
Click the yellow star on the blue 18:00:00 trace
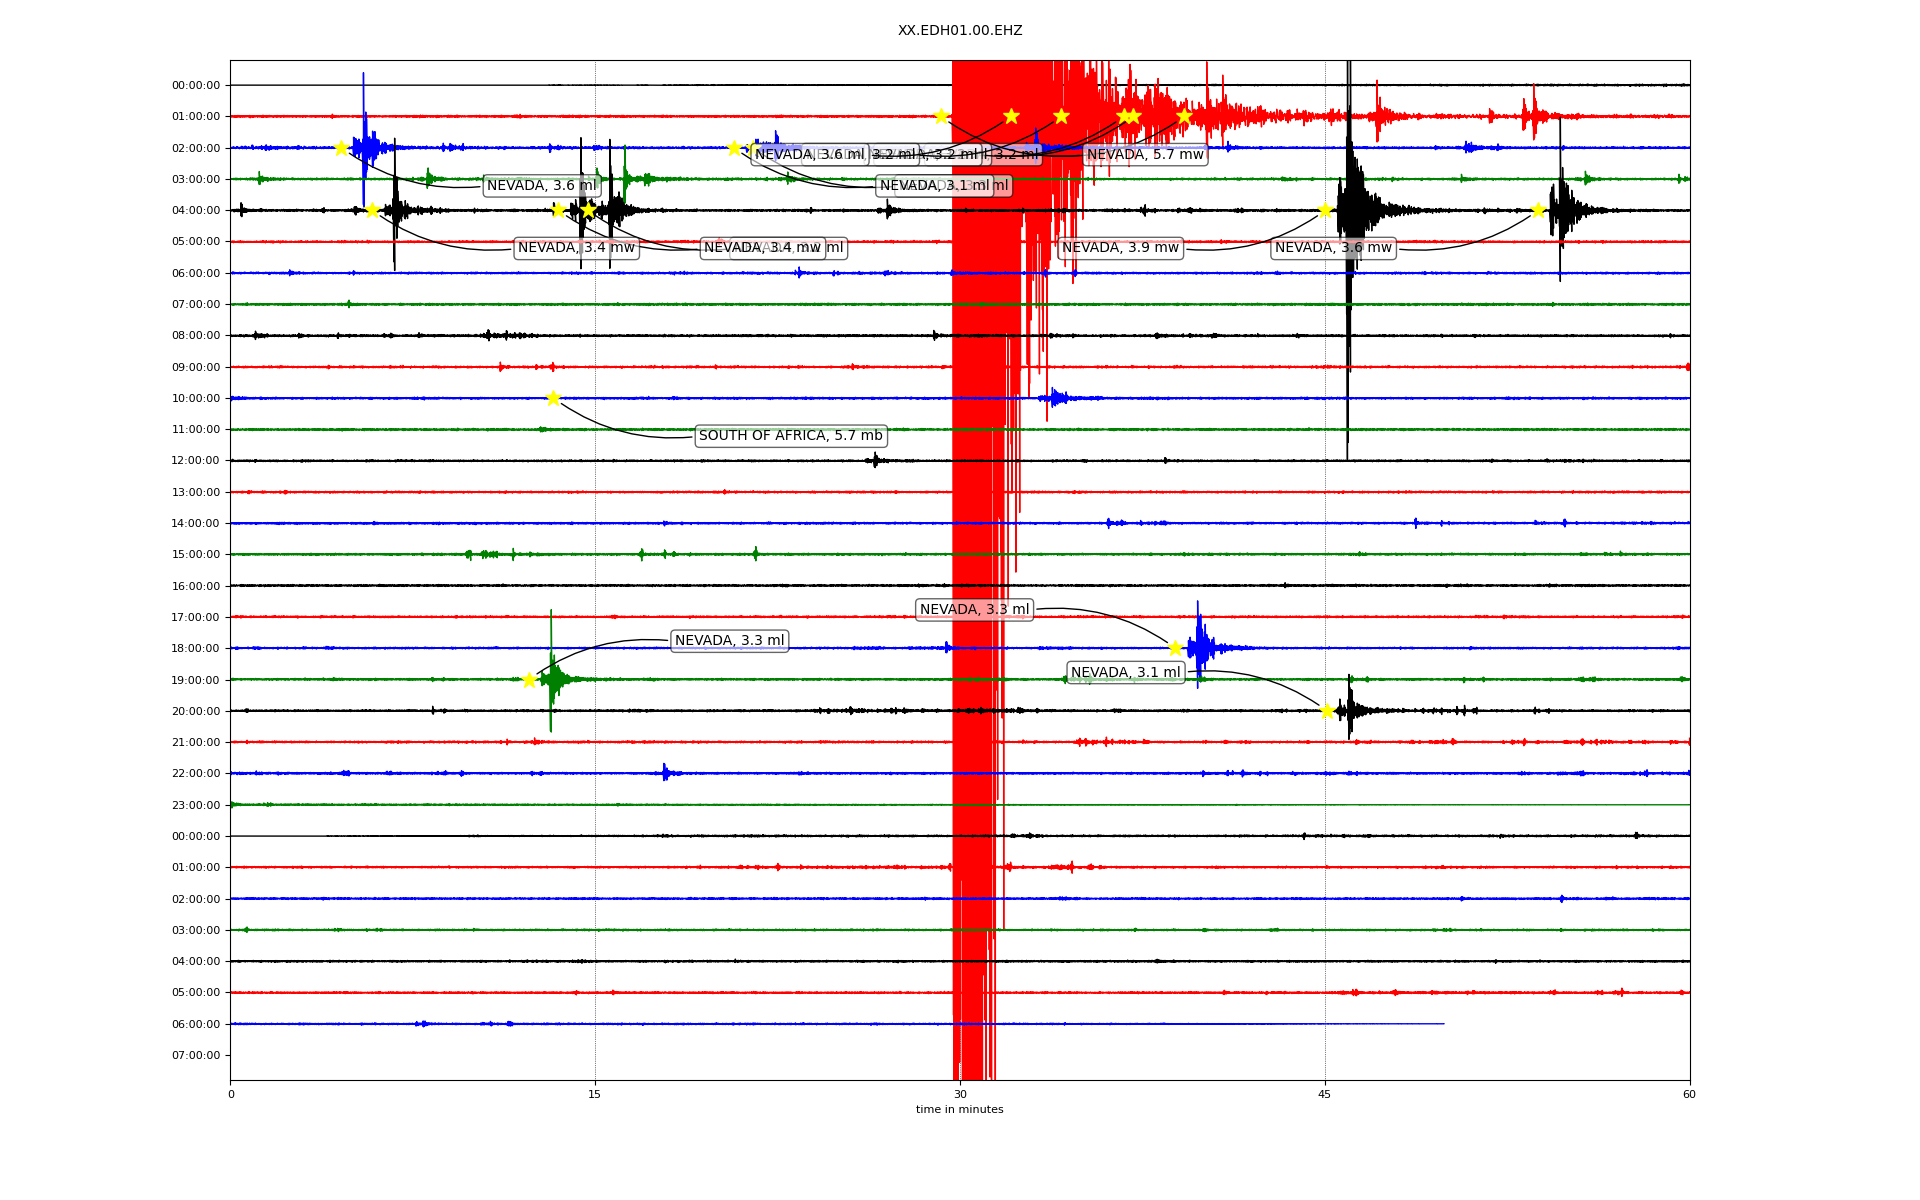tap(1175, 648)
